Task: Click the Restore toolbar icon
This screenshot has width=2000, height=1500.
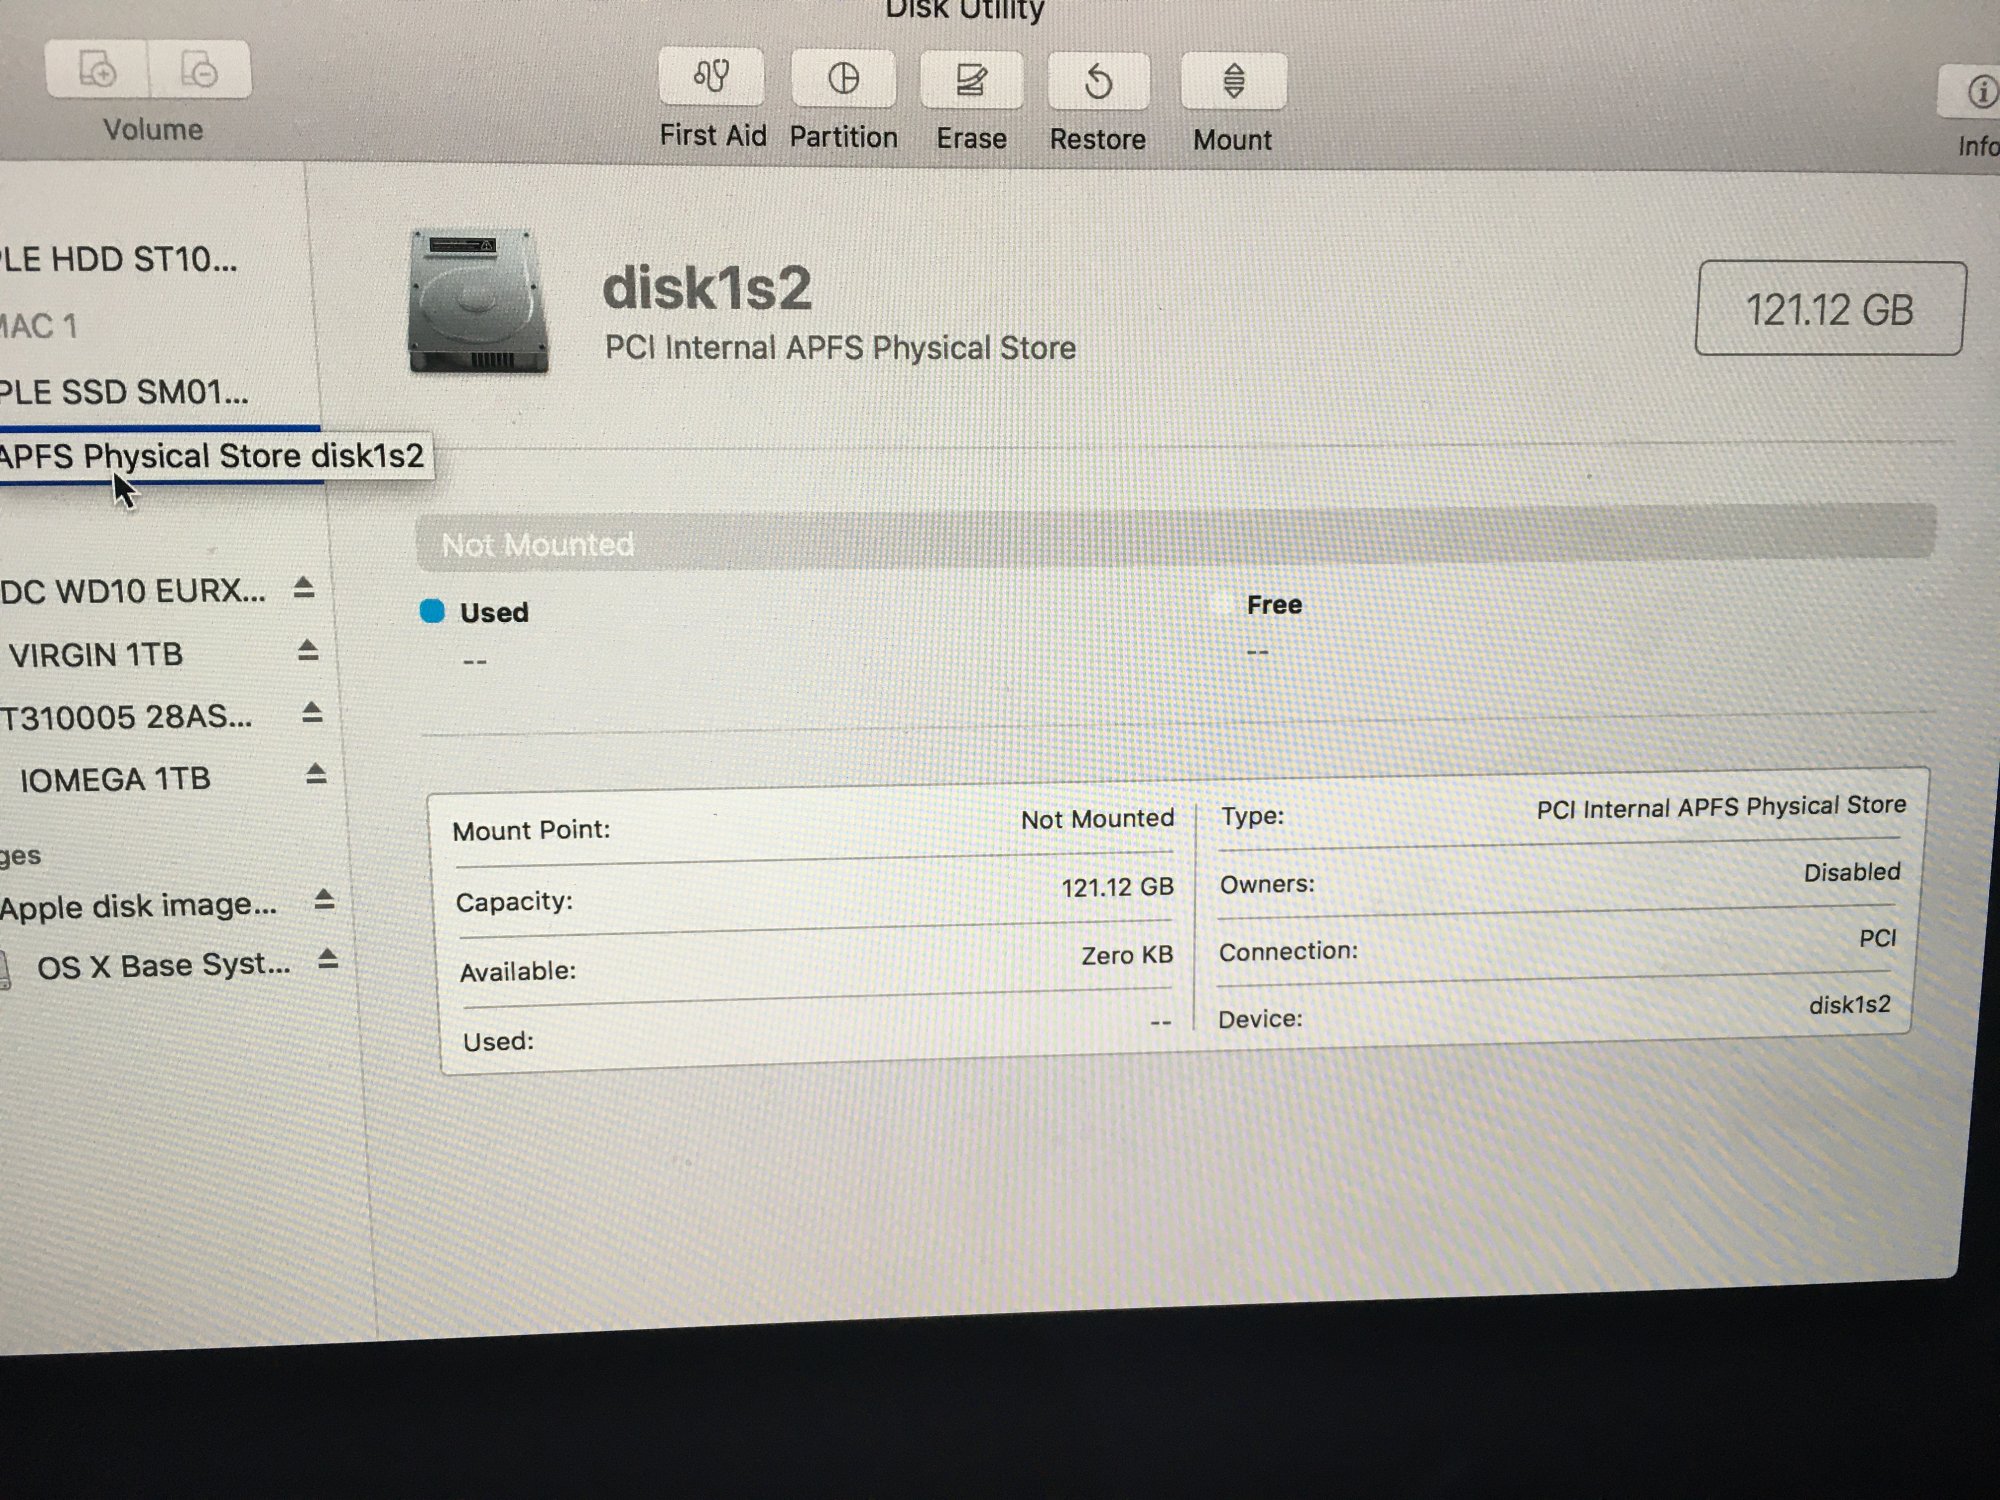Action: point(1098,82)
